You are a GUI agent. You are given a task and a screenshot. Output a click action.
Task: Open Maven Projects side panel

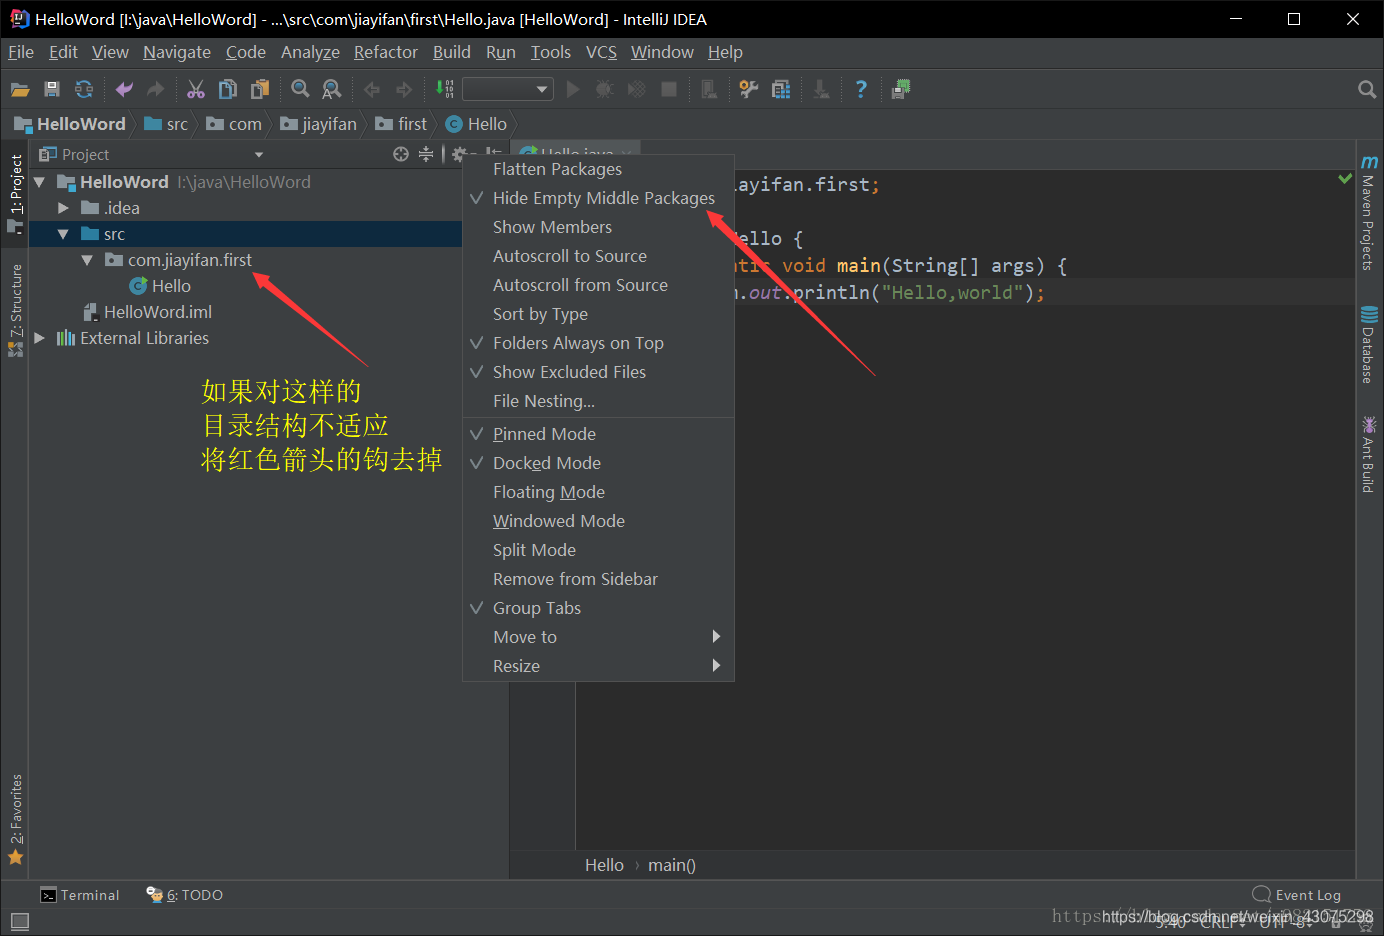click(x=1368, y=212)
